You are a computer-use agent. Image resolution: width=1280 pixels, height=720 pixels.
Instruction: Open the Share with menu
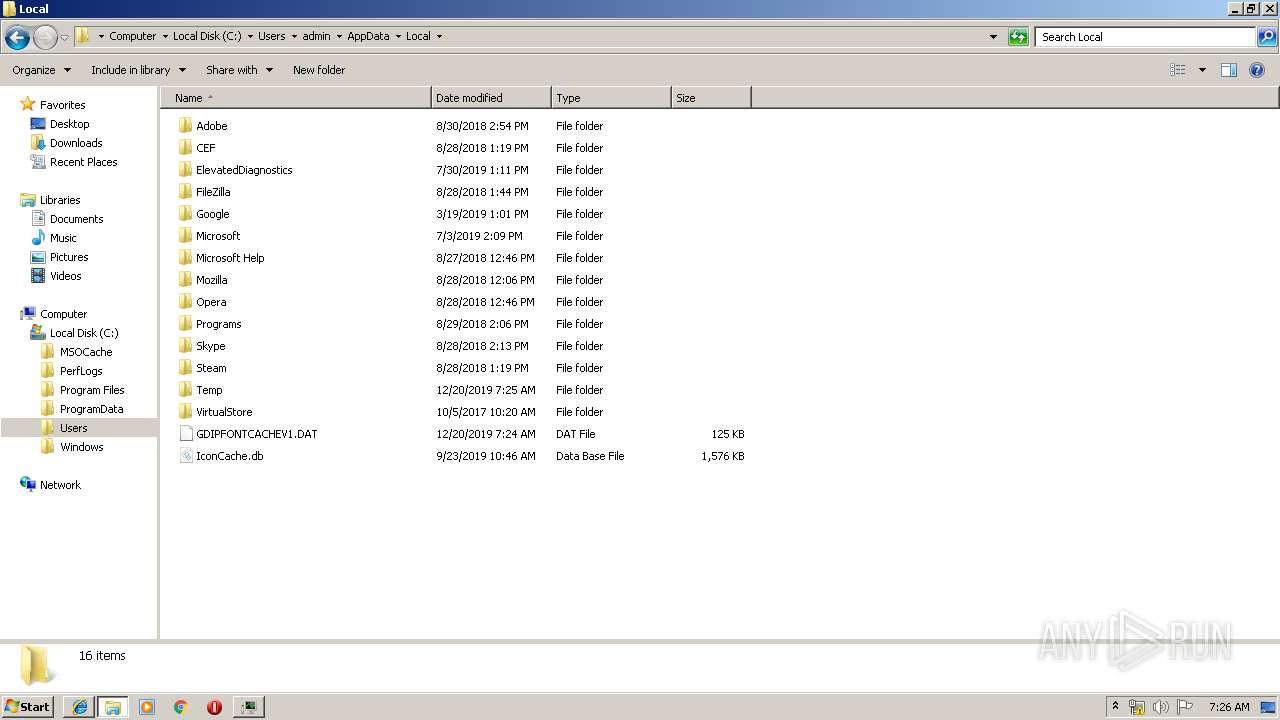tap(239, 70)
